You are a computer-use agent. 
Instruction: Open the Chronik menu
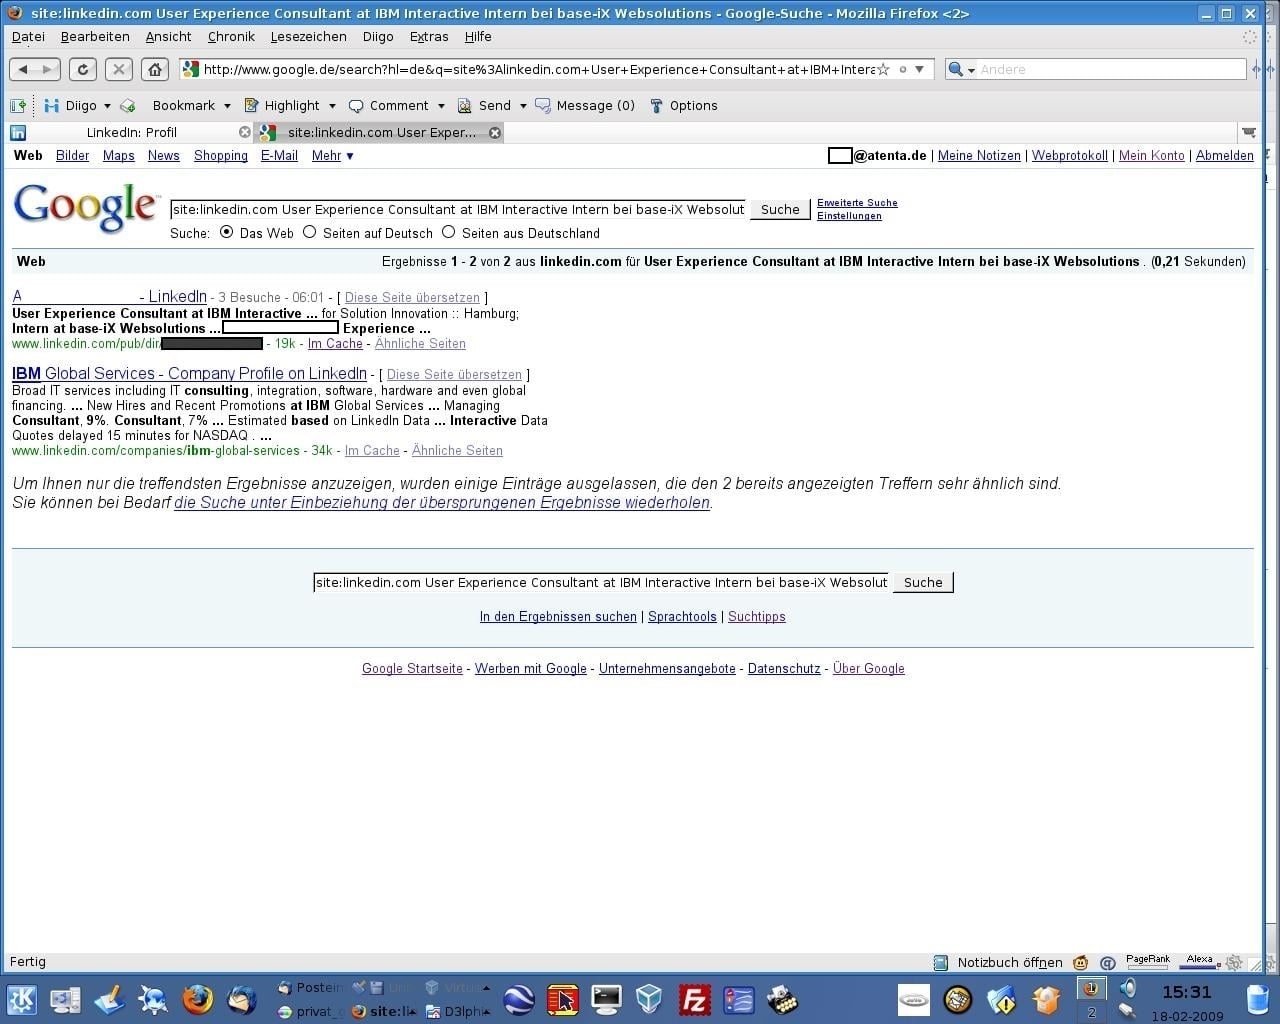[231, 36]
